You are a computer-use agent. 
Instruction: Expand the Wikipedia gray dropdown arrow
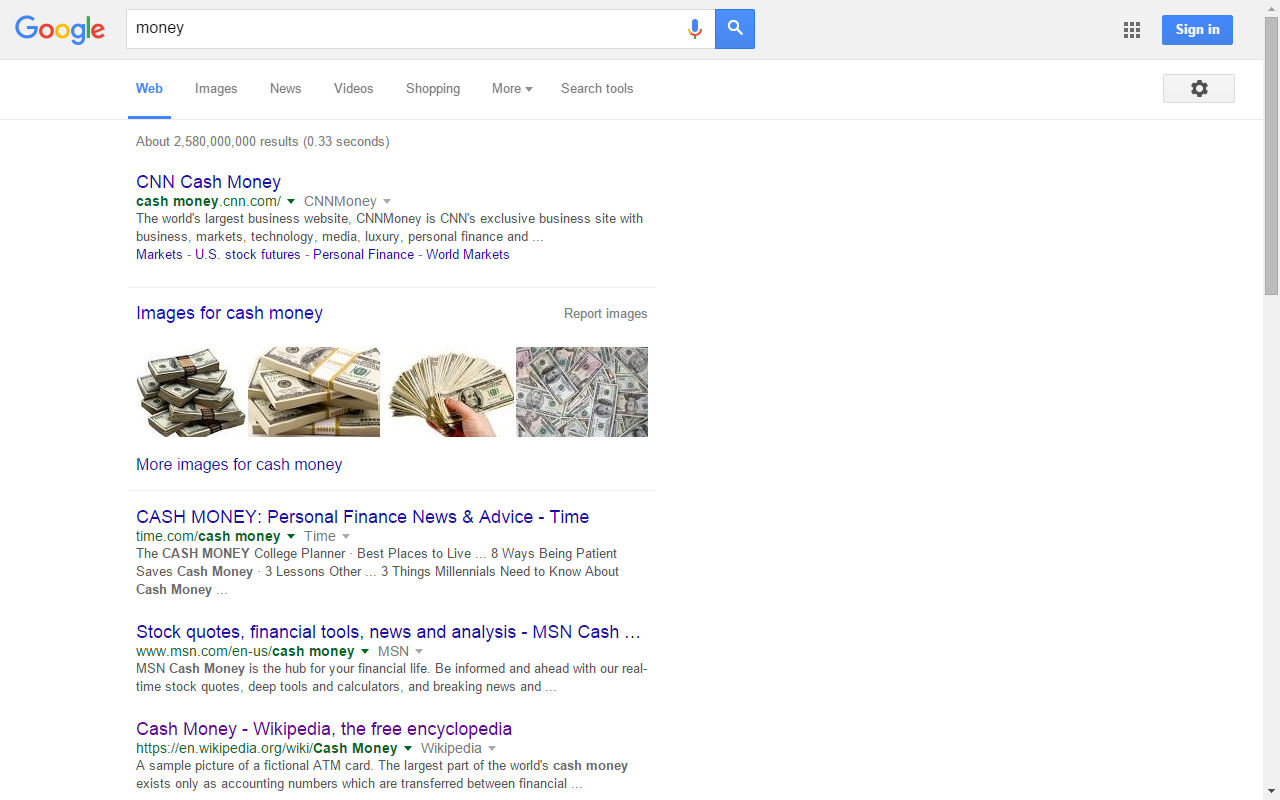[492, 749]
